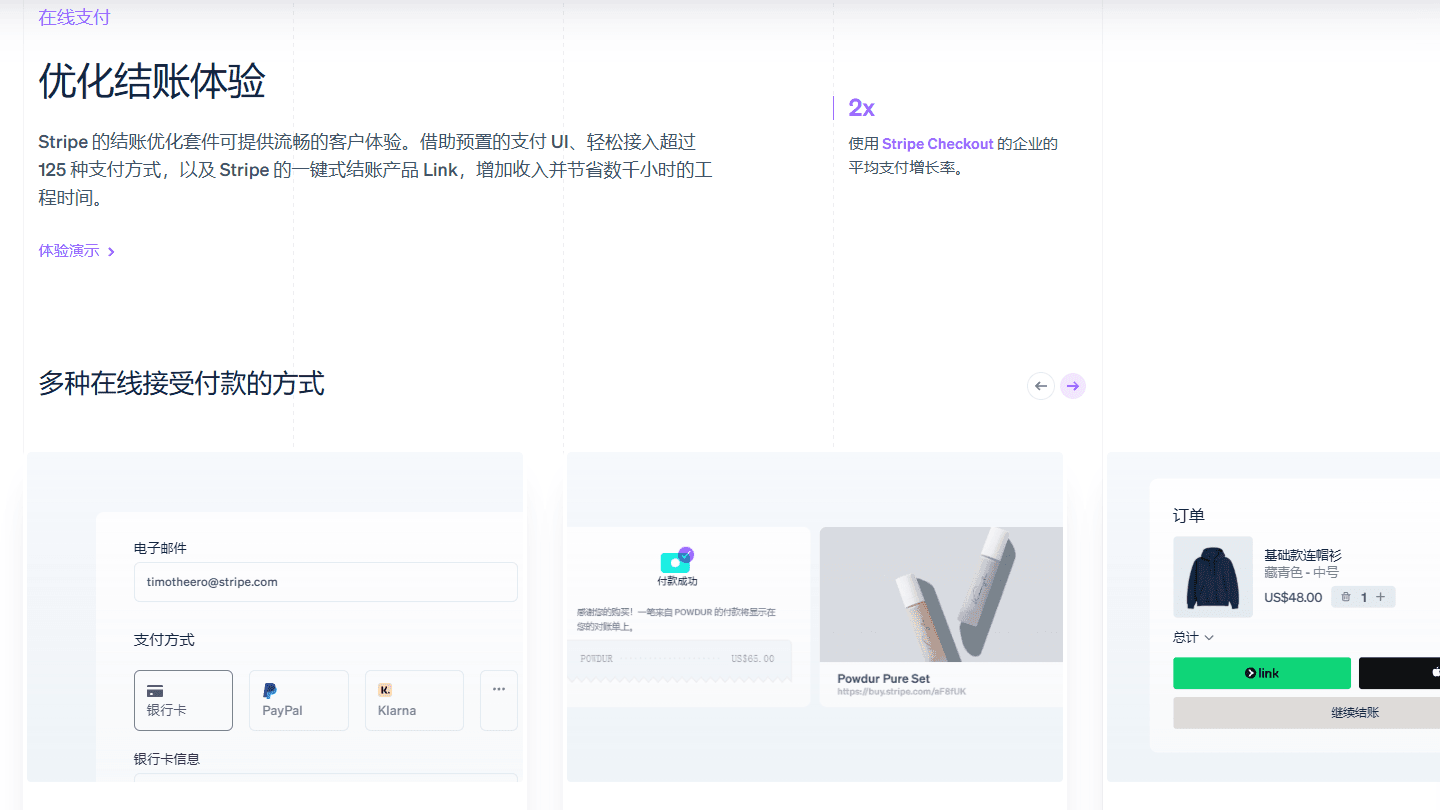The width and height of the screenshot is (1440, 810).
Task: Click the 2x statistic text
Action: tap(861, 108)
